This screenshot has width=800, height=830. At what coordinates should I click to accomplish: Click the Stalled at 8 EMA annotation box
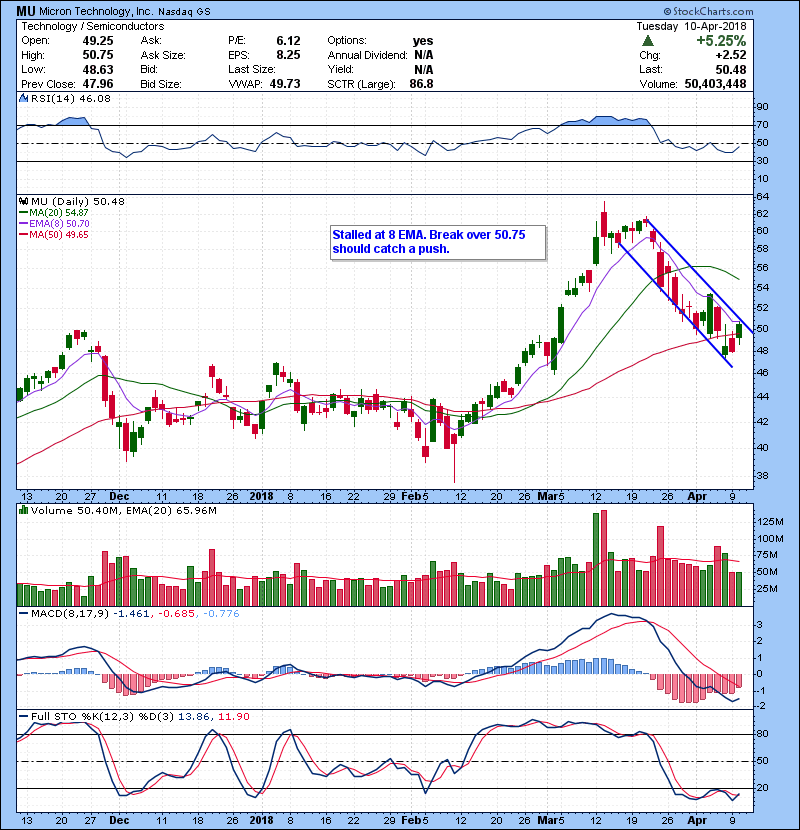click(438, 242)
